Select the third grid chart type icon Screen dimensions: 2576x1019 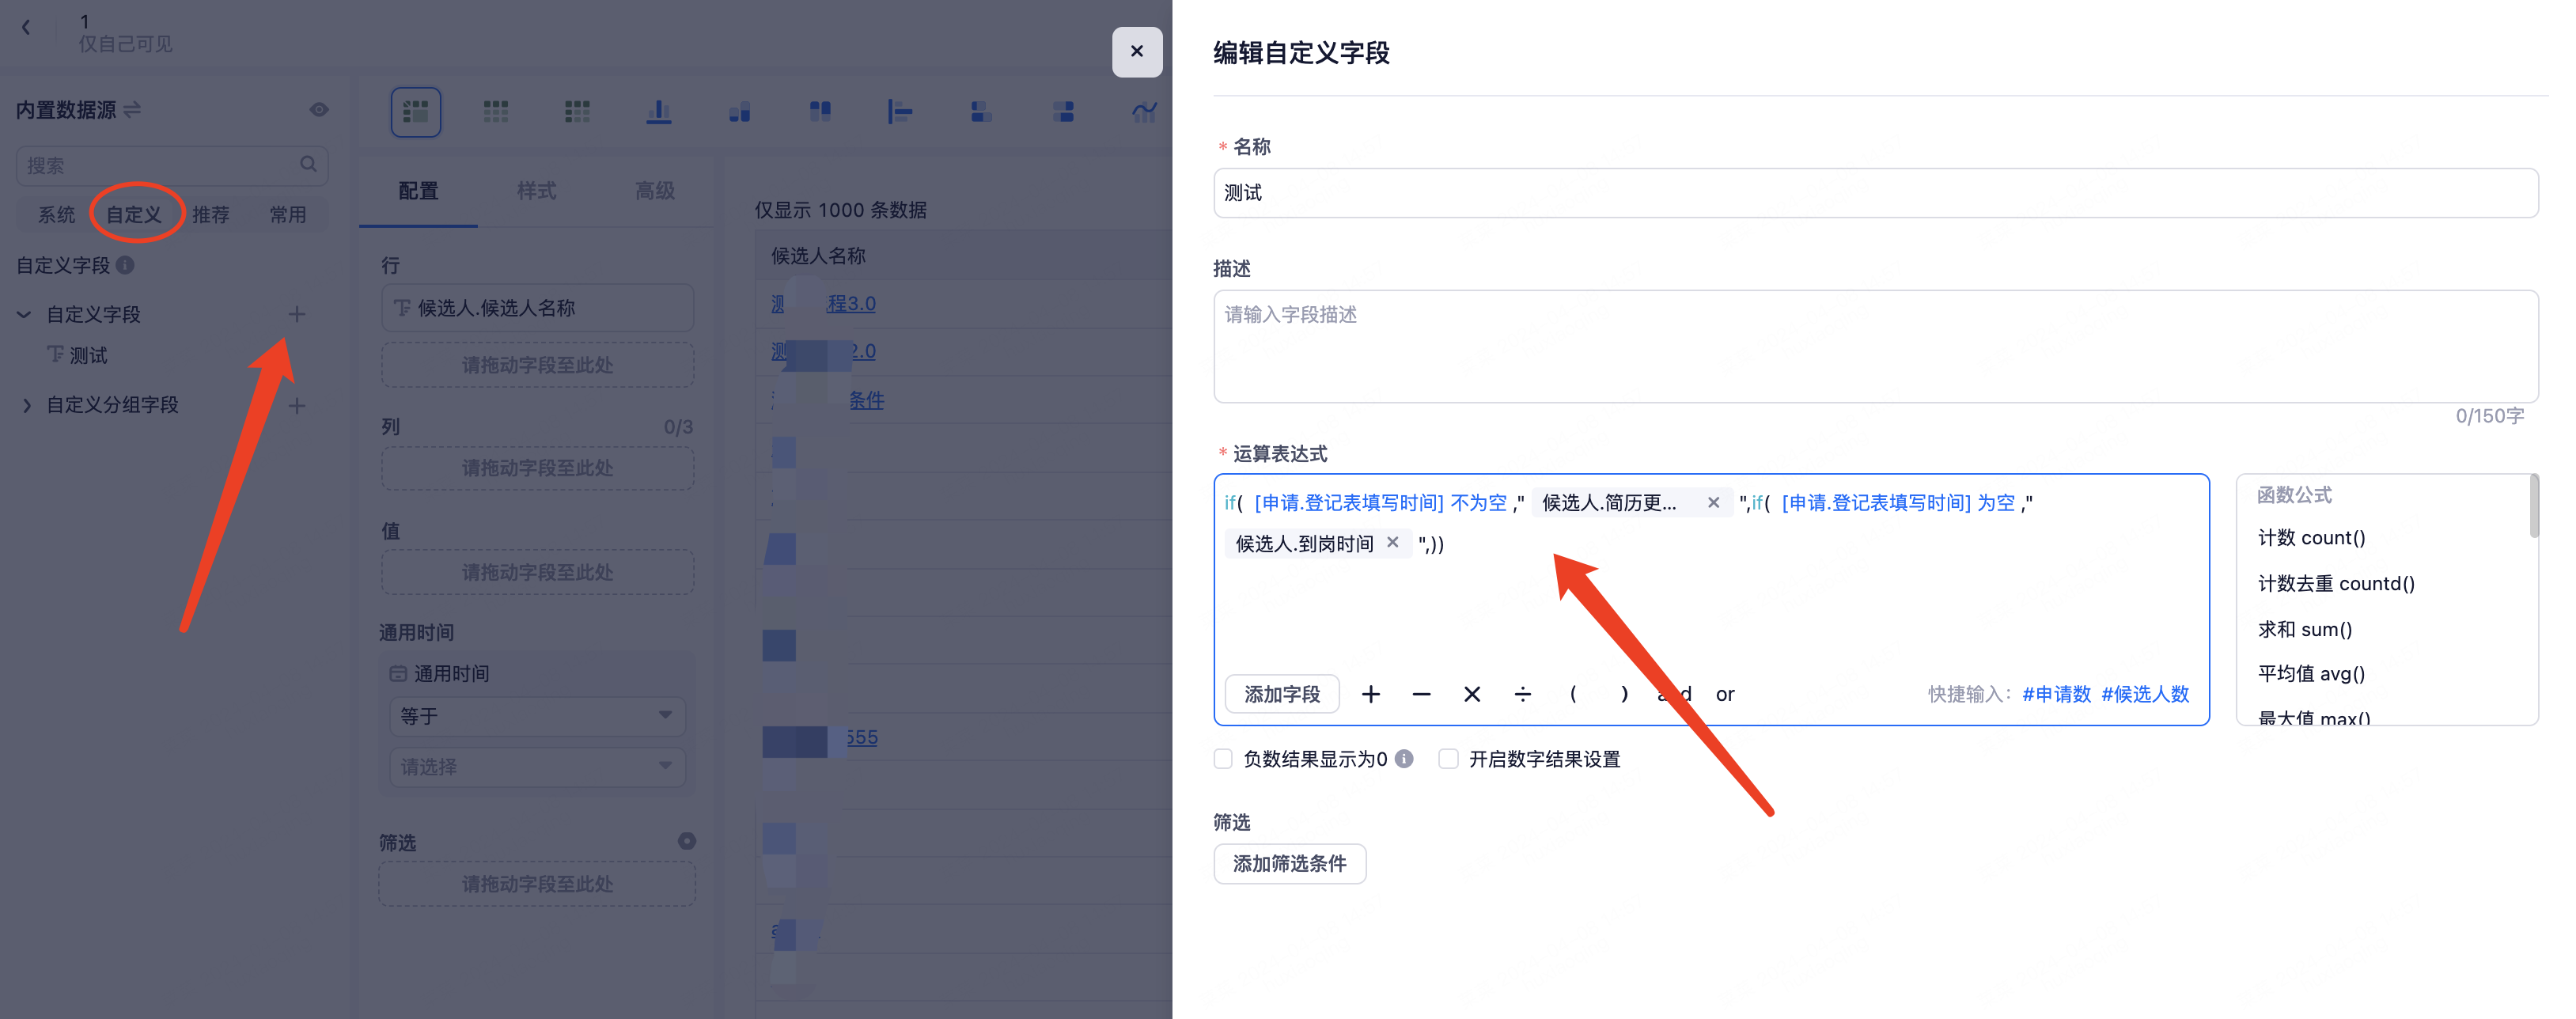click(577, 112)
